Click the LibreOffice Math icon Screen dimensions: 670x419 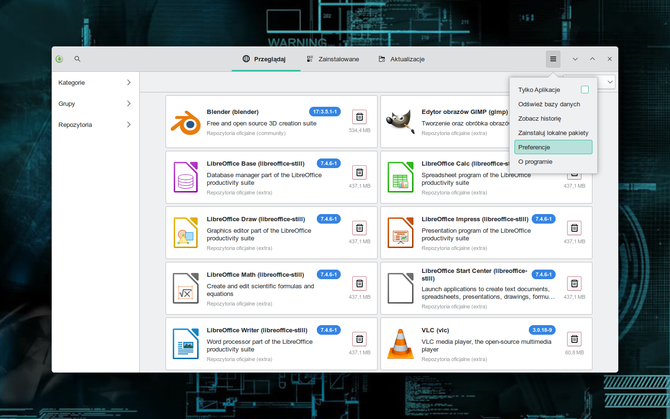pyautogui.click(x=186, y=288)
